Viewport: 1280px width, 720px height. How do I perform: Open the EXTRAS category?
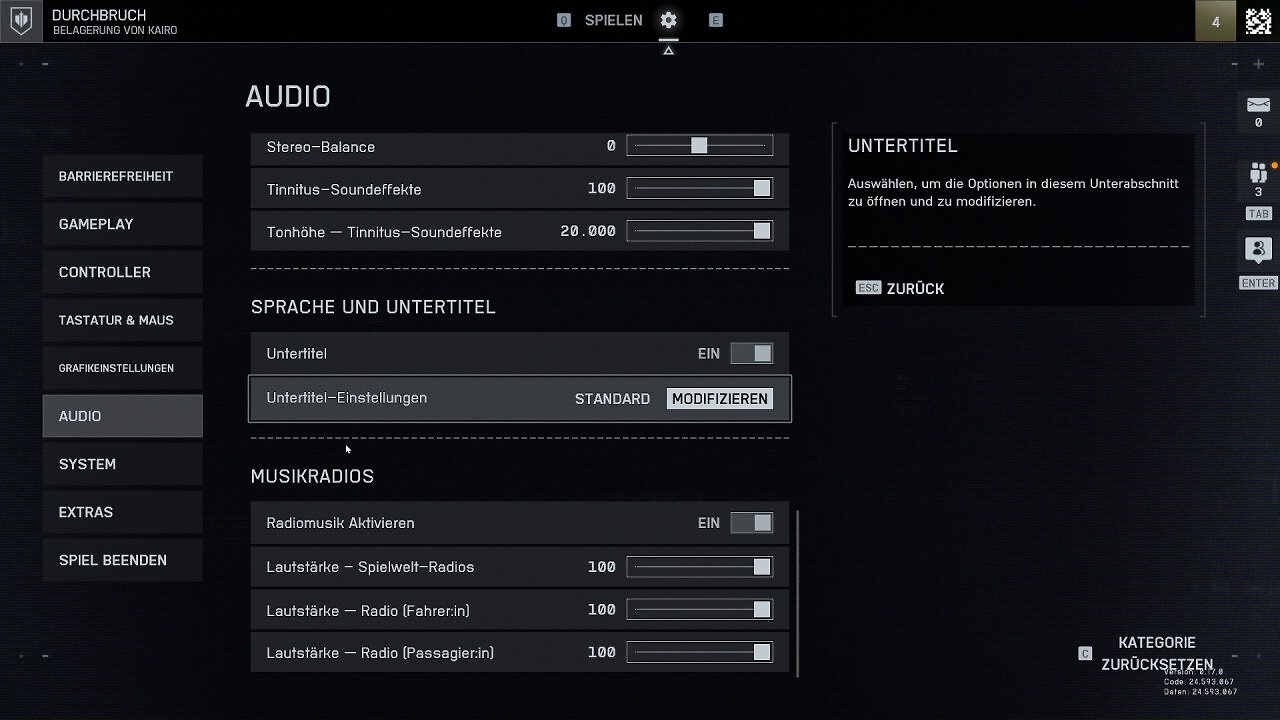pos(122,512)
